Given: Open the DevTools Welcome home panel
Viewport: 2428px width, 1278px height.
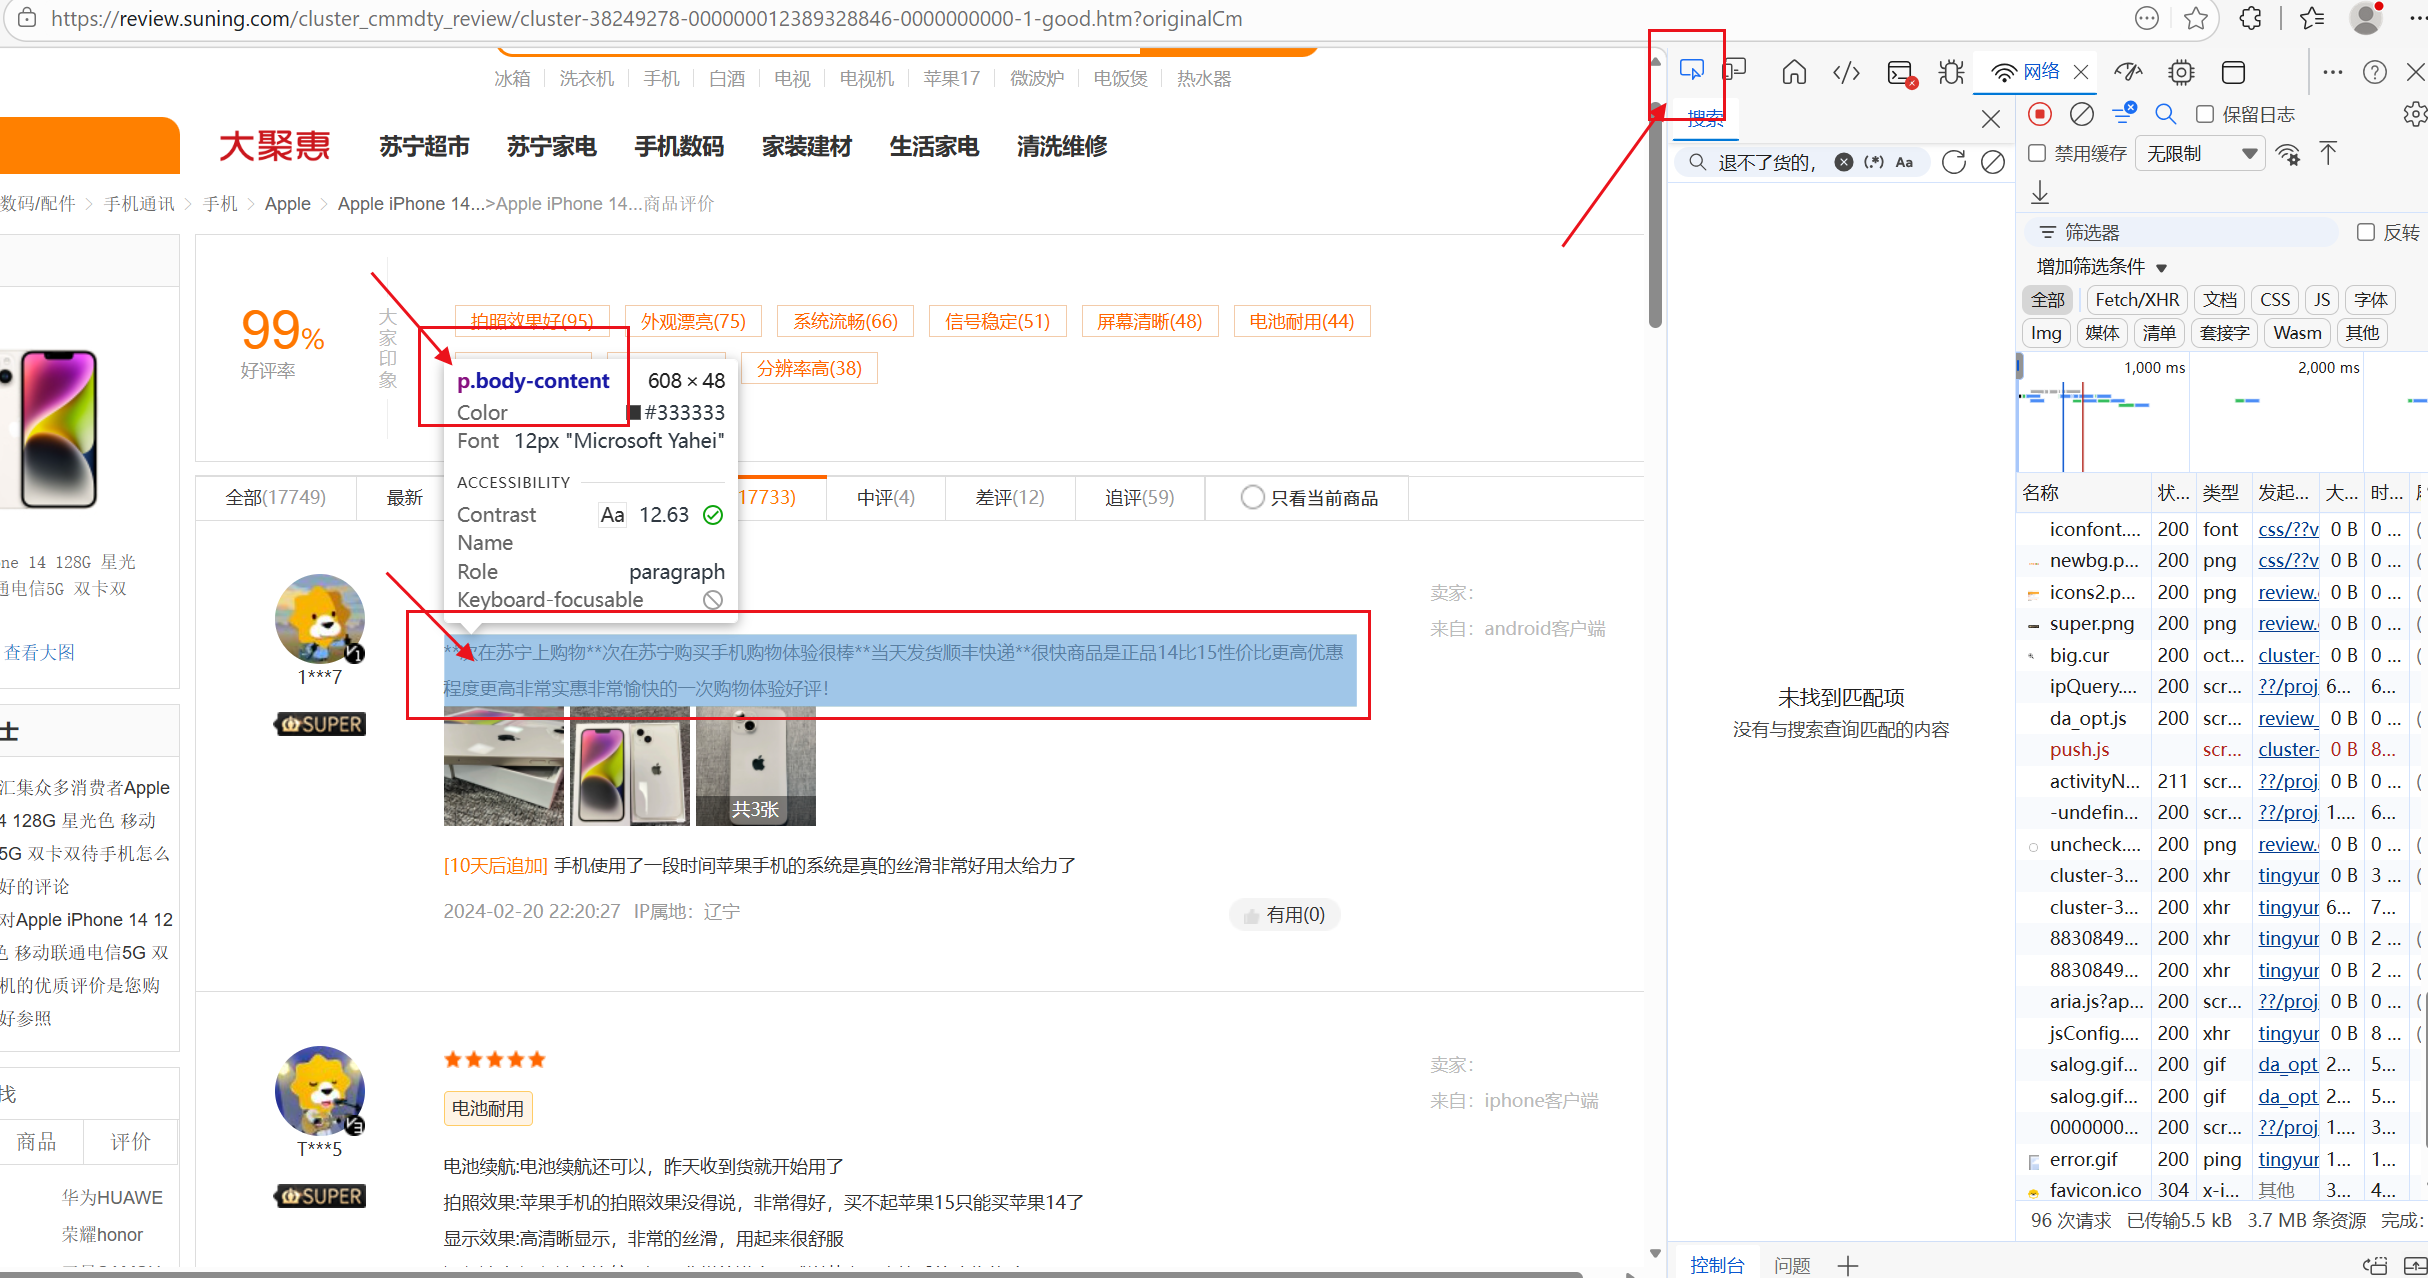Looking at the screenshot, I should (x=1794, y=72).
